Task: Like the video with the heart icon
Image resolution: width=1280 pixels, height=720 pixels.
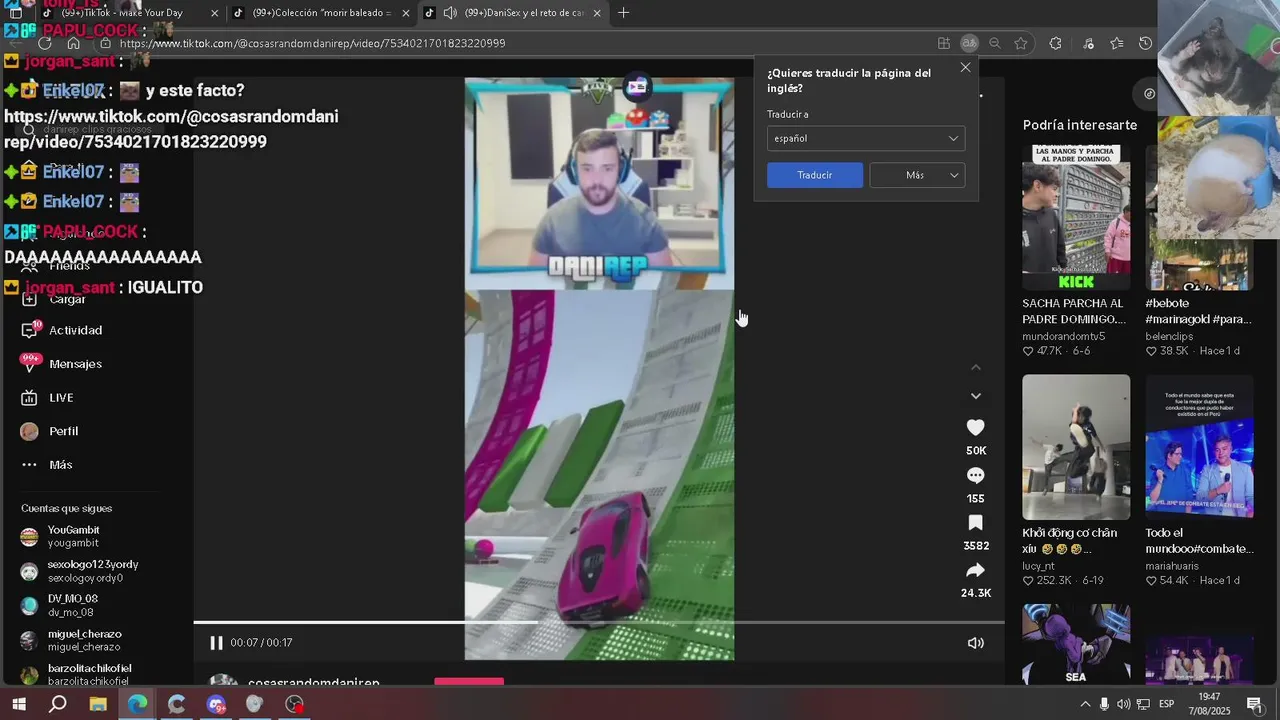Action: [975, 427]
